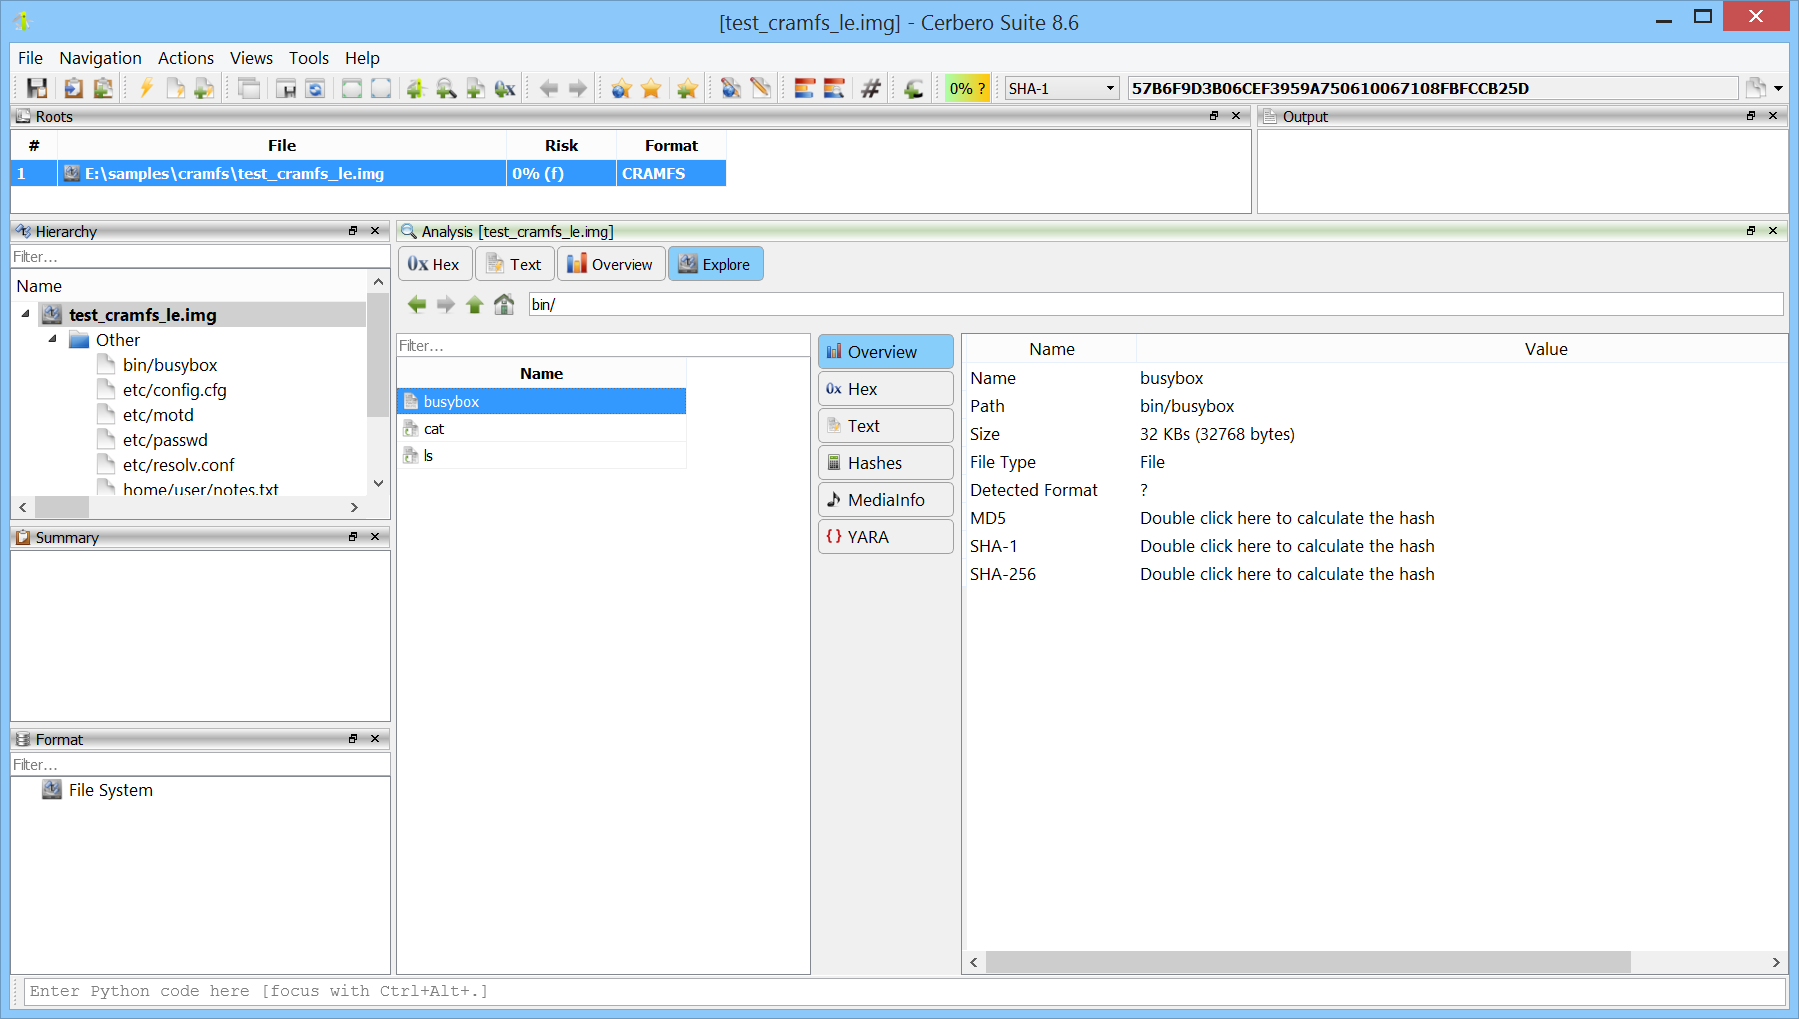The width and height of the screenshot is (1799, 1019).
Task: Click the green back arrow in Explore view
Action: coord(417,304)
